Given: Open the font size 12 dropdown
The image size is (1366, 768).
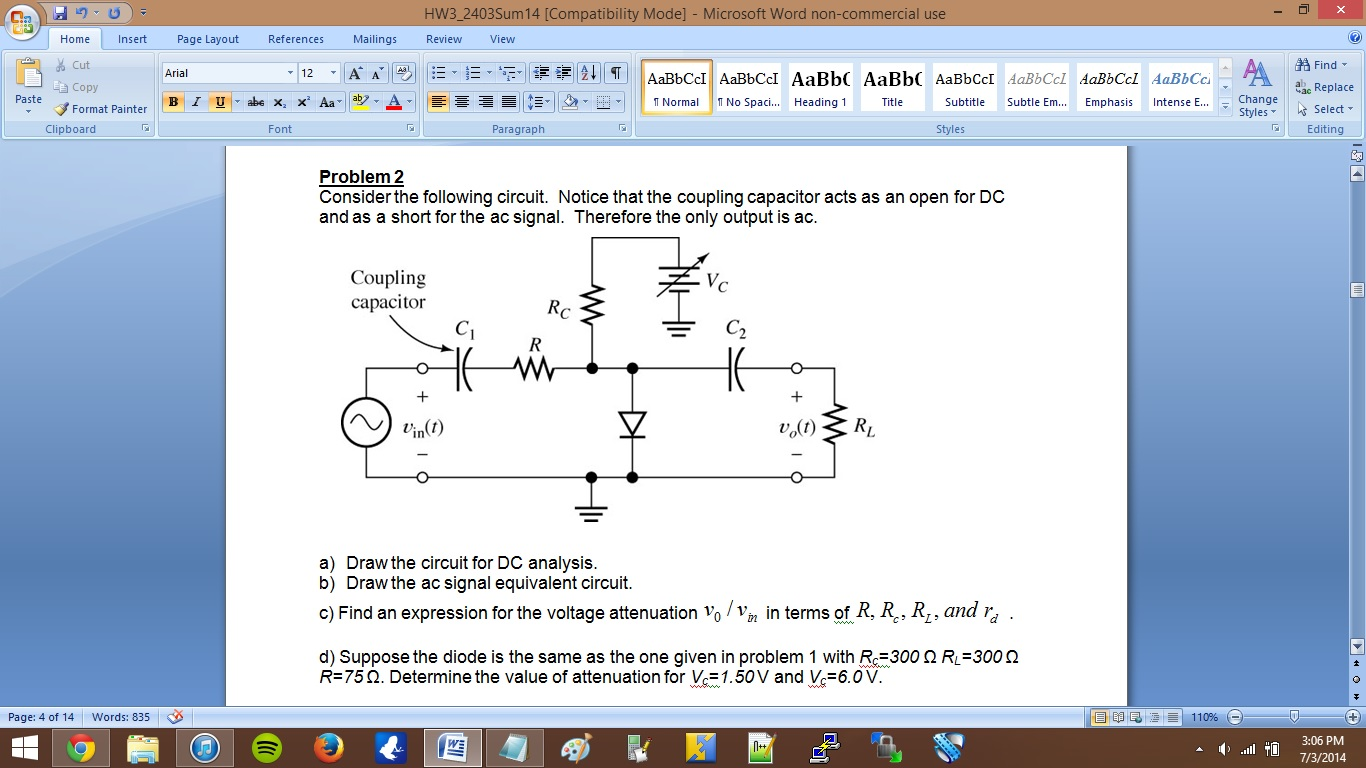Looking at the screenshot, I should (334, 73).
